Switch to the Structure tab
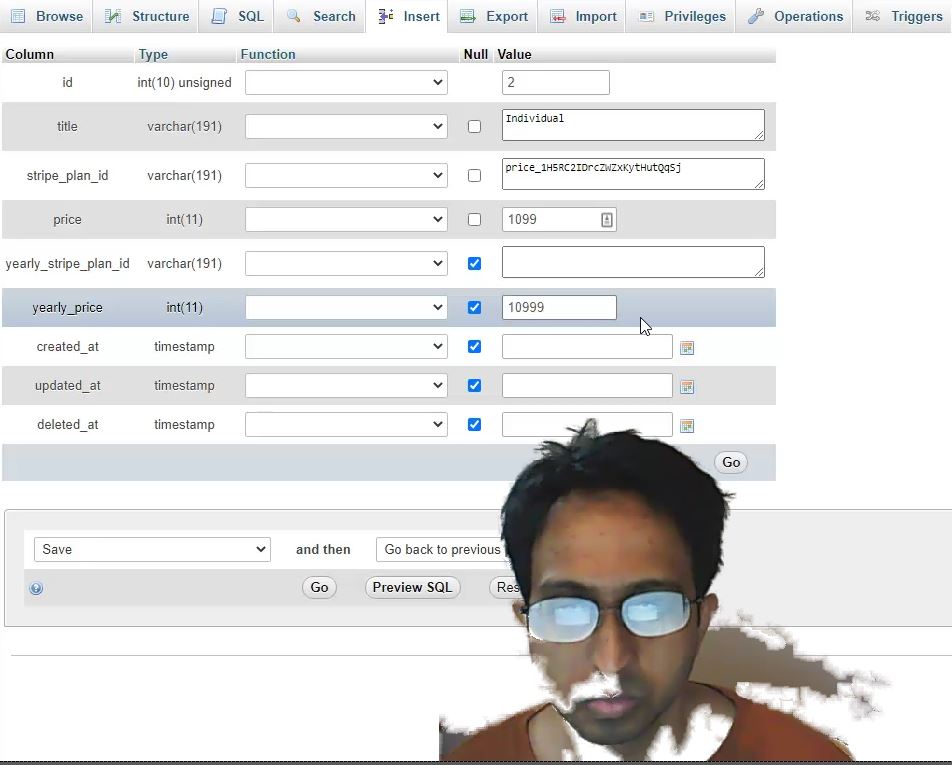 [147, 16]
